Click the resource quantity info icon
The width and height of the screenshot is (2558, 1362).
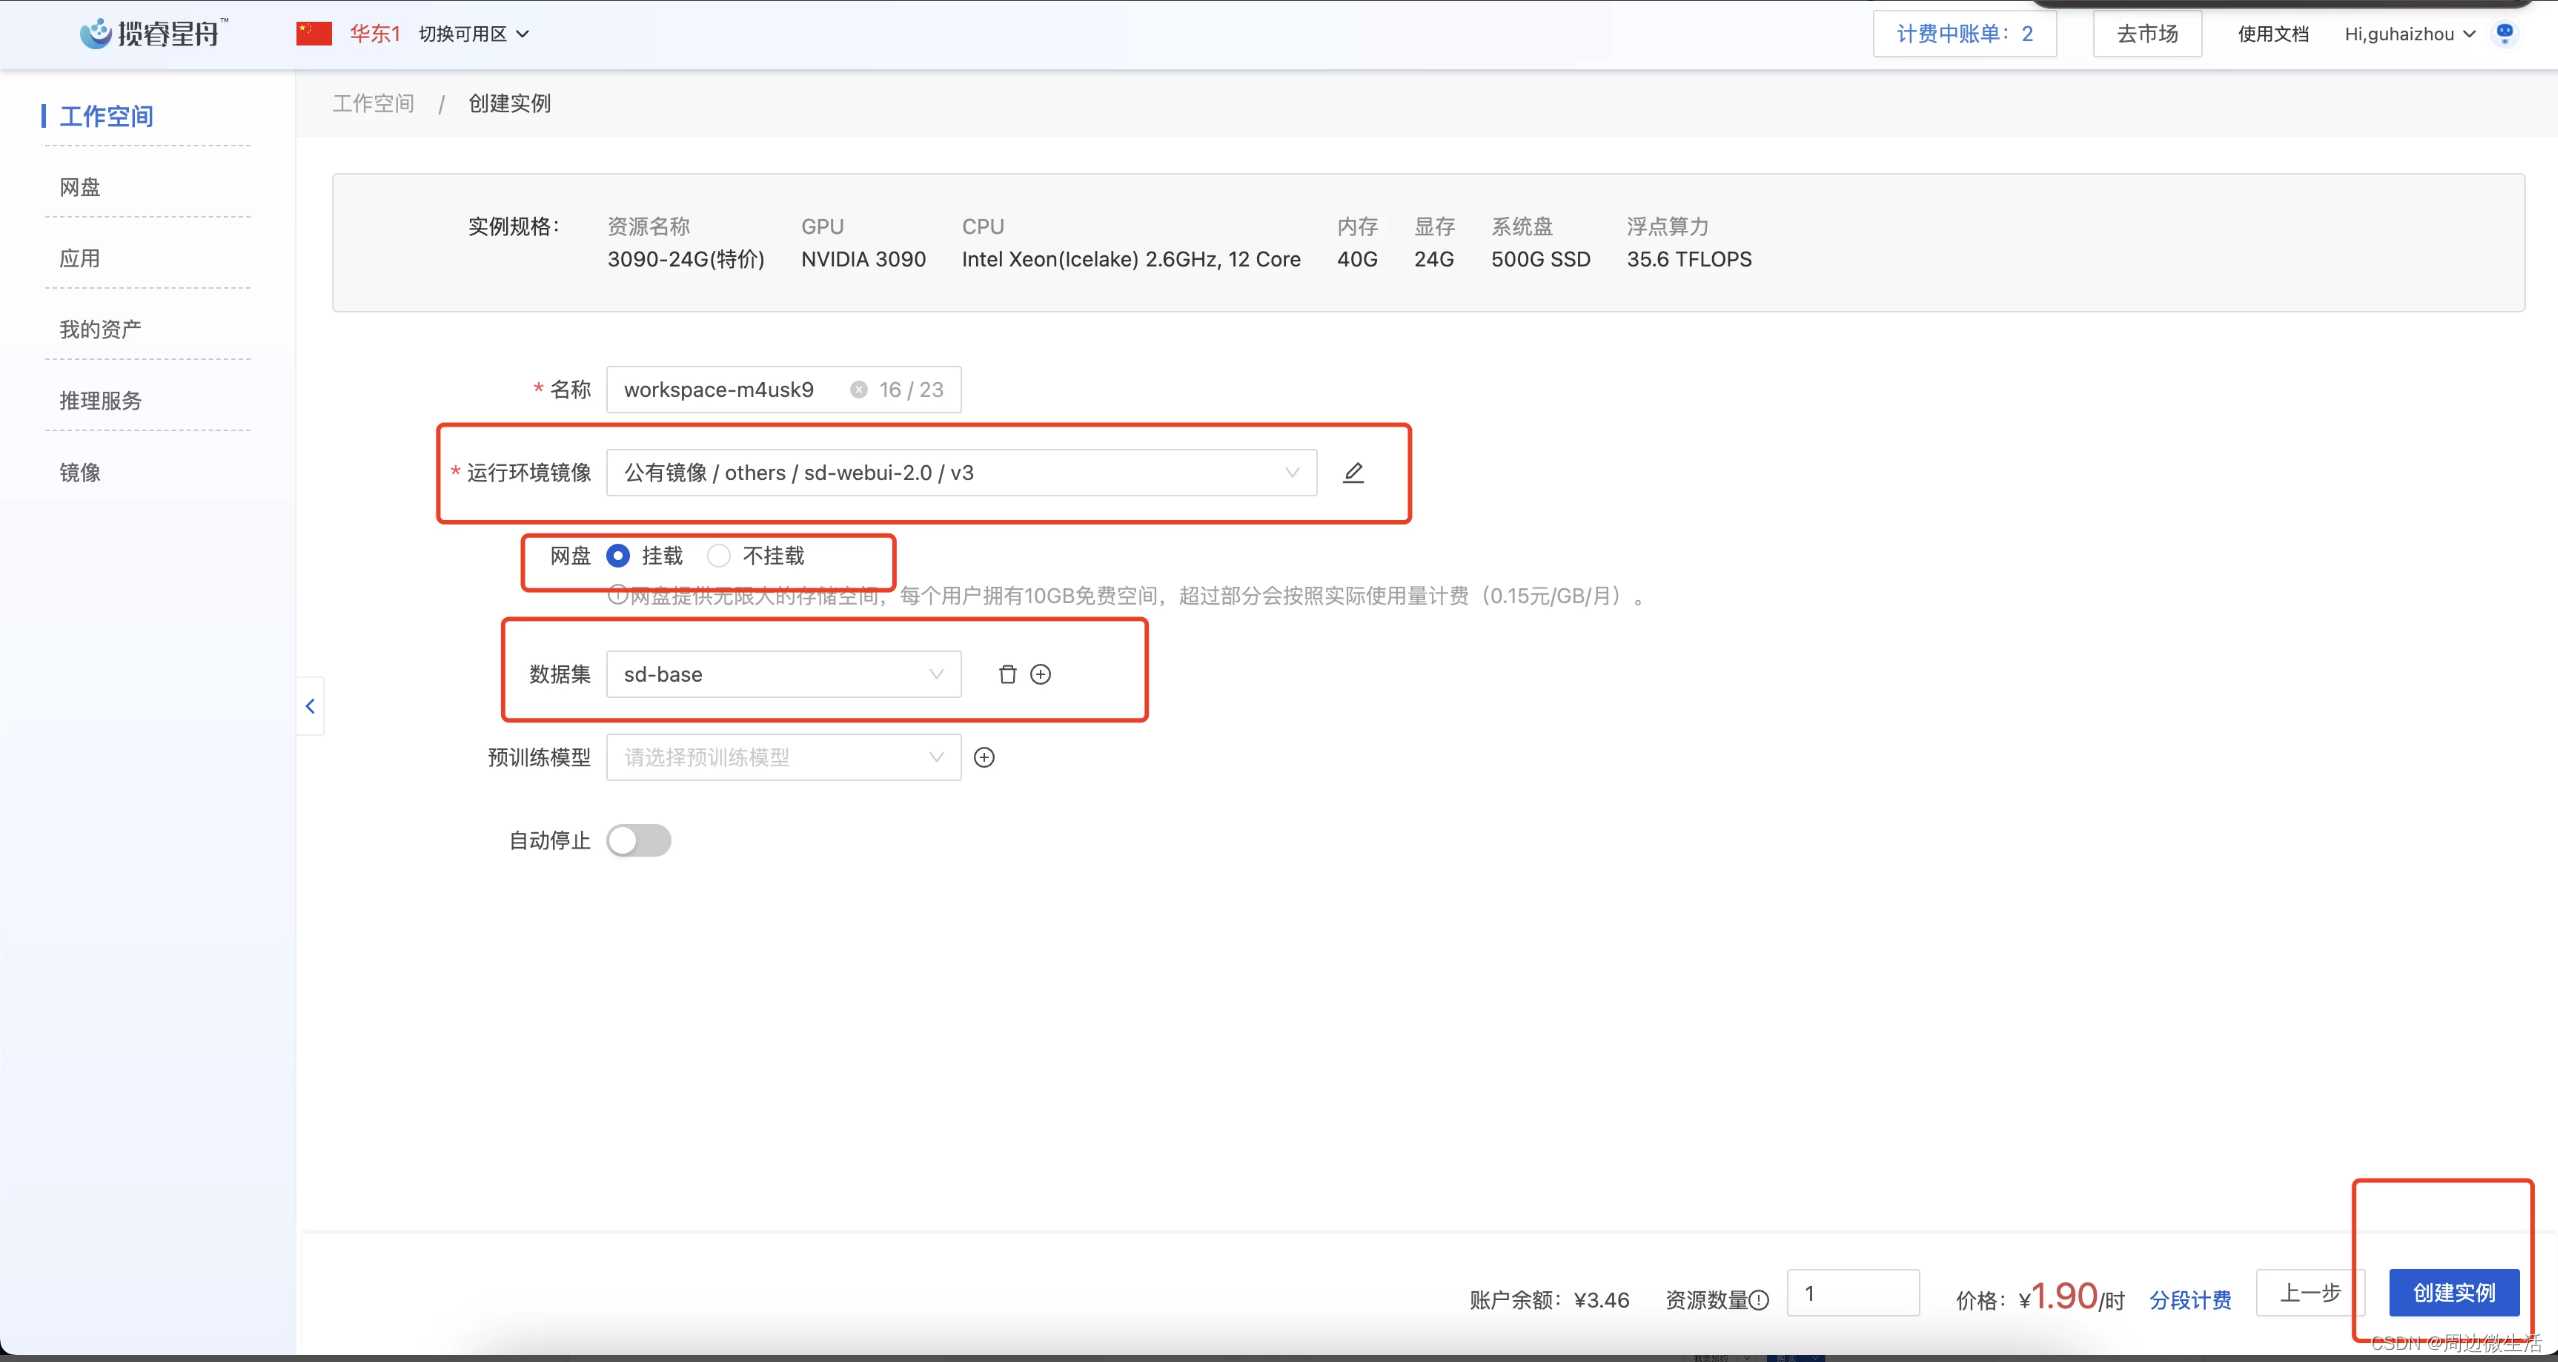[1759, 1299]
